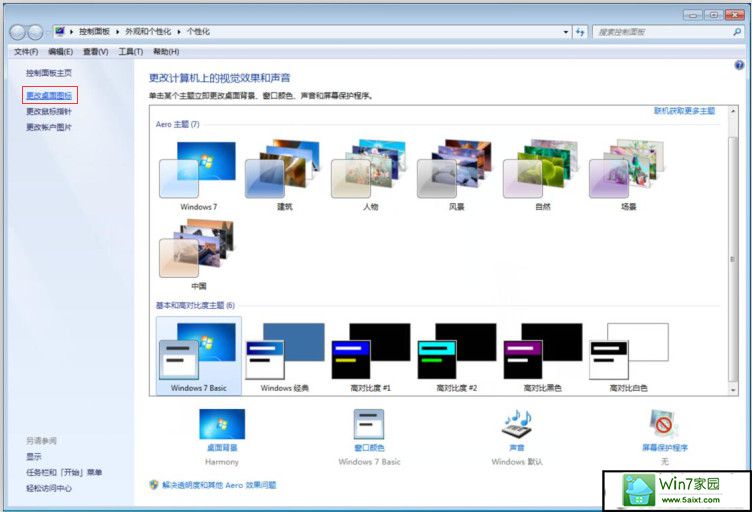Click the control panel icon in address bar
752x512 pixels.
[x=60, y=32]
